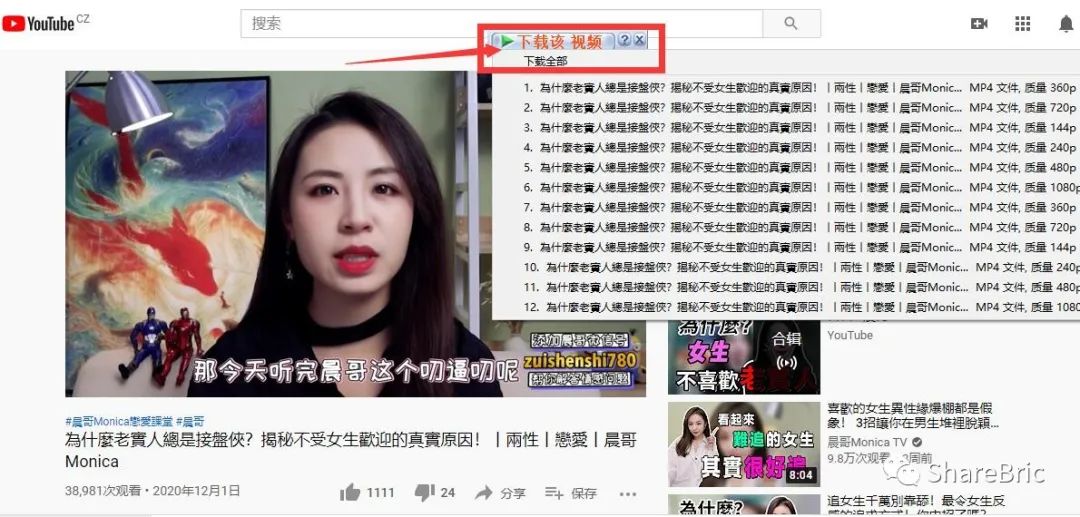The image size is (1080, 517).
Task: Click the 下载该视频 download button
Action: click(552, 41)
